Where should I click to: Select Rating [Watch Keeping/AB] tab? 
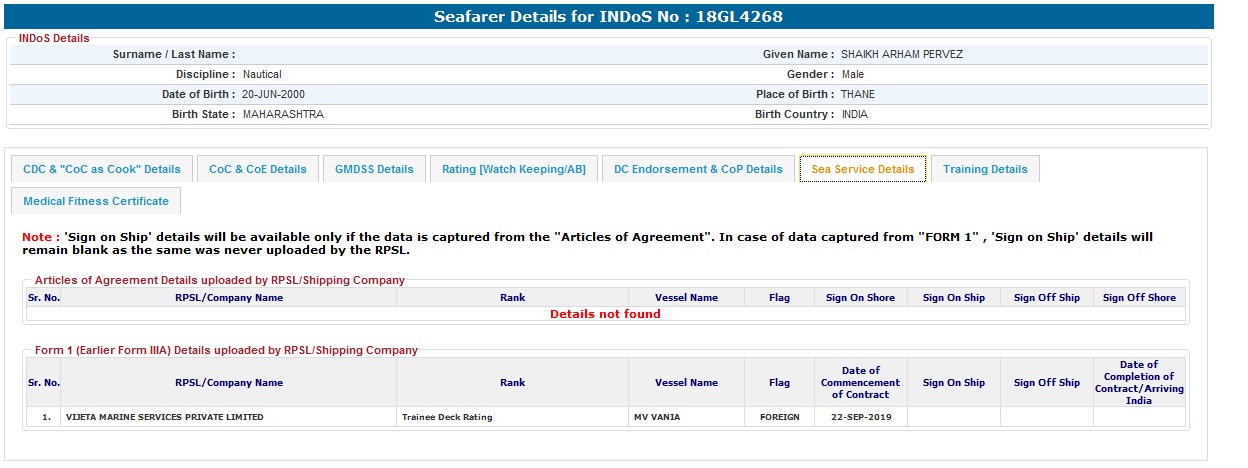(x=514, y=169)
